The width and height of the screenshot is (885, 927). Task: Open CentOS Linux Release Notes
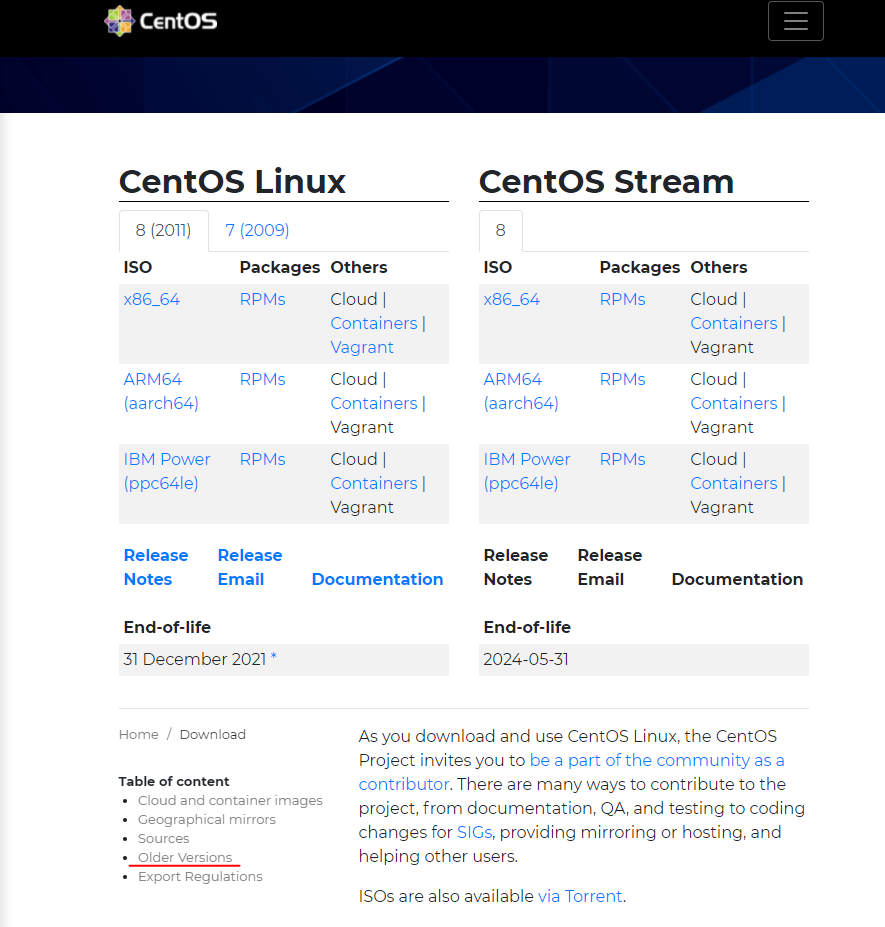[155, 567]
